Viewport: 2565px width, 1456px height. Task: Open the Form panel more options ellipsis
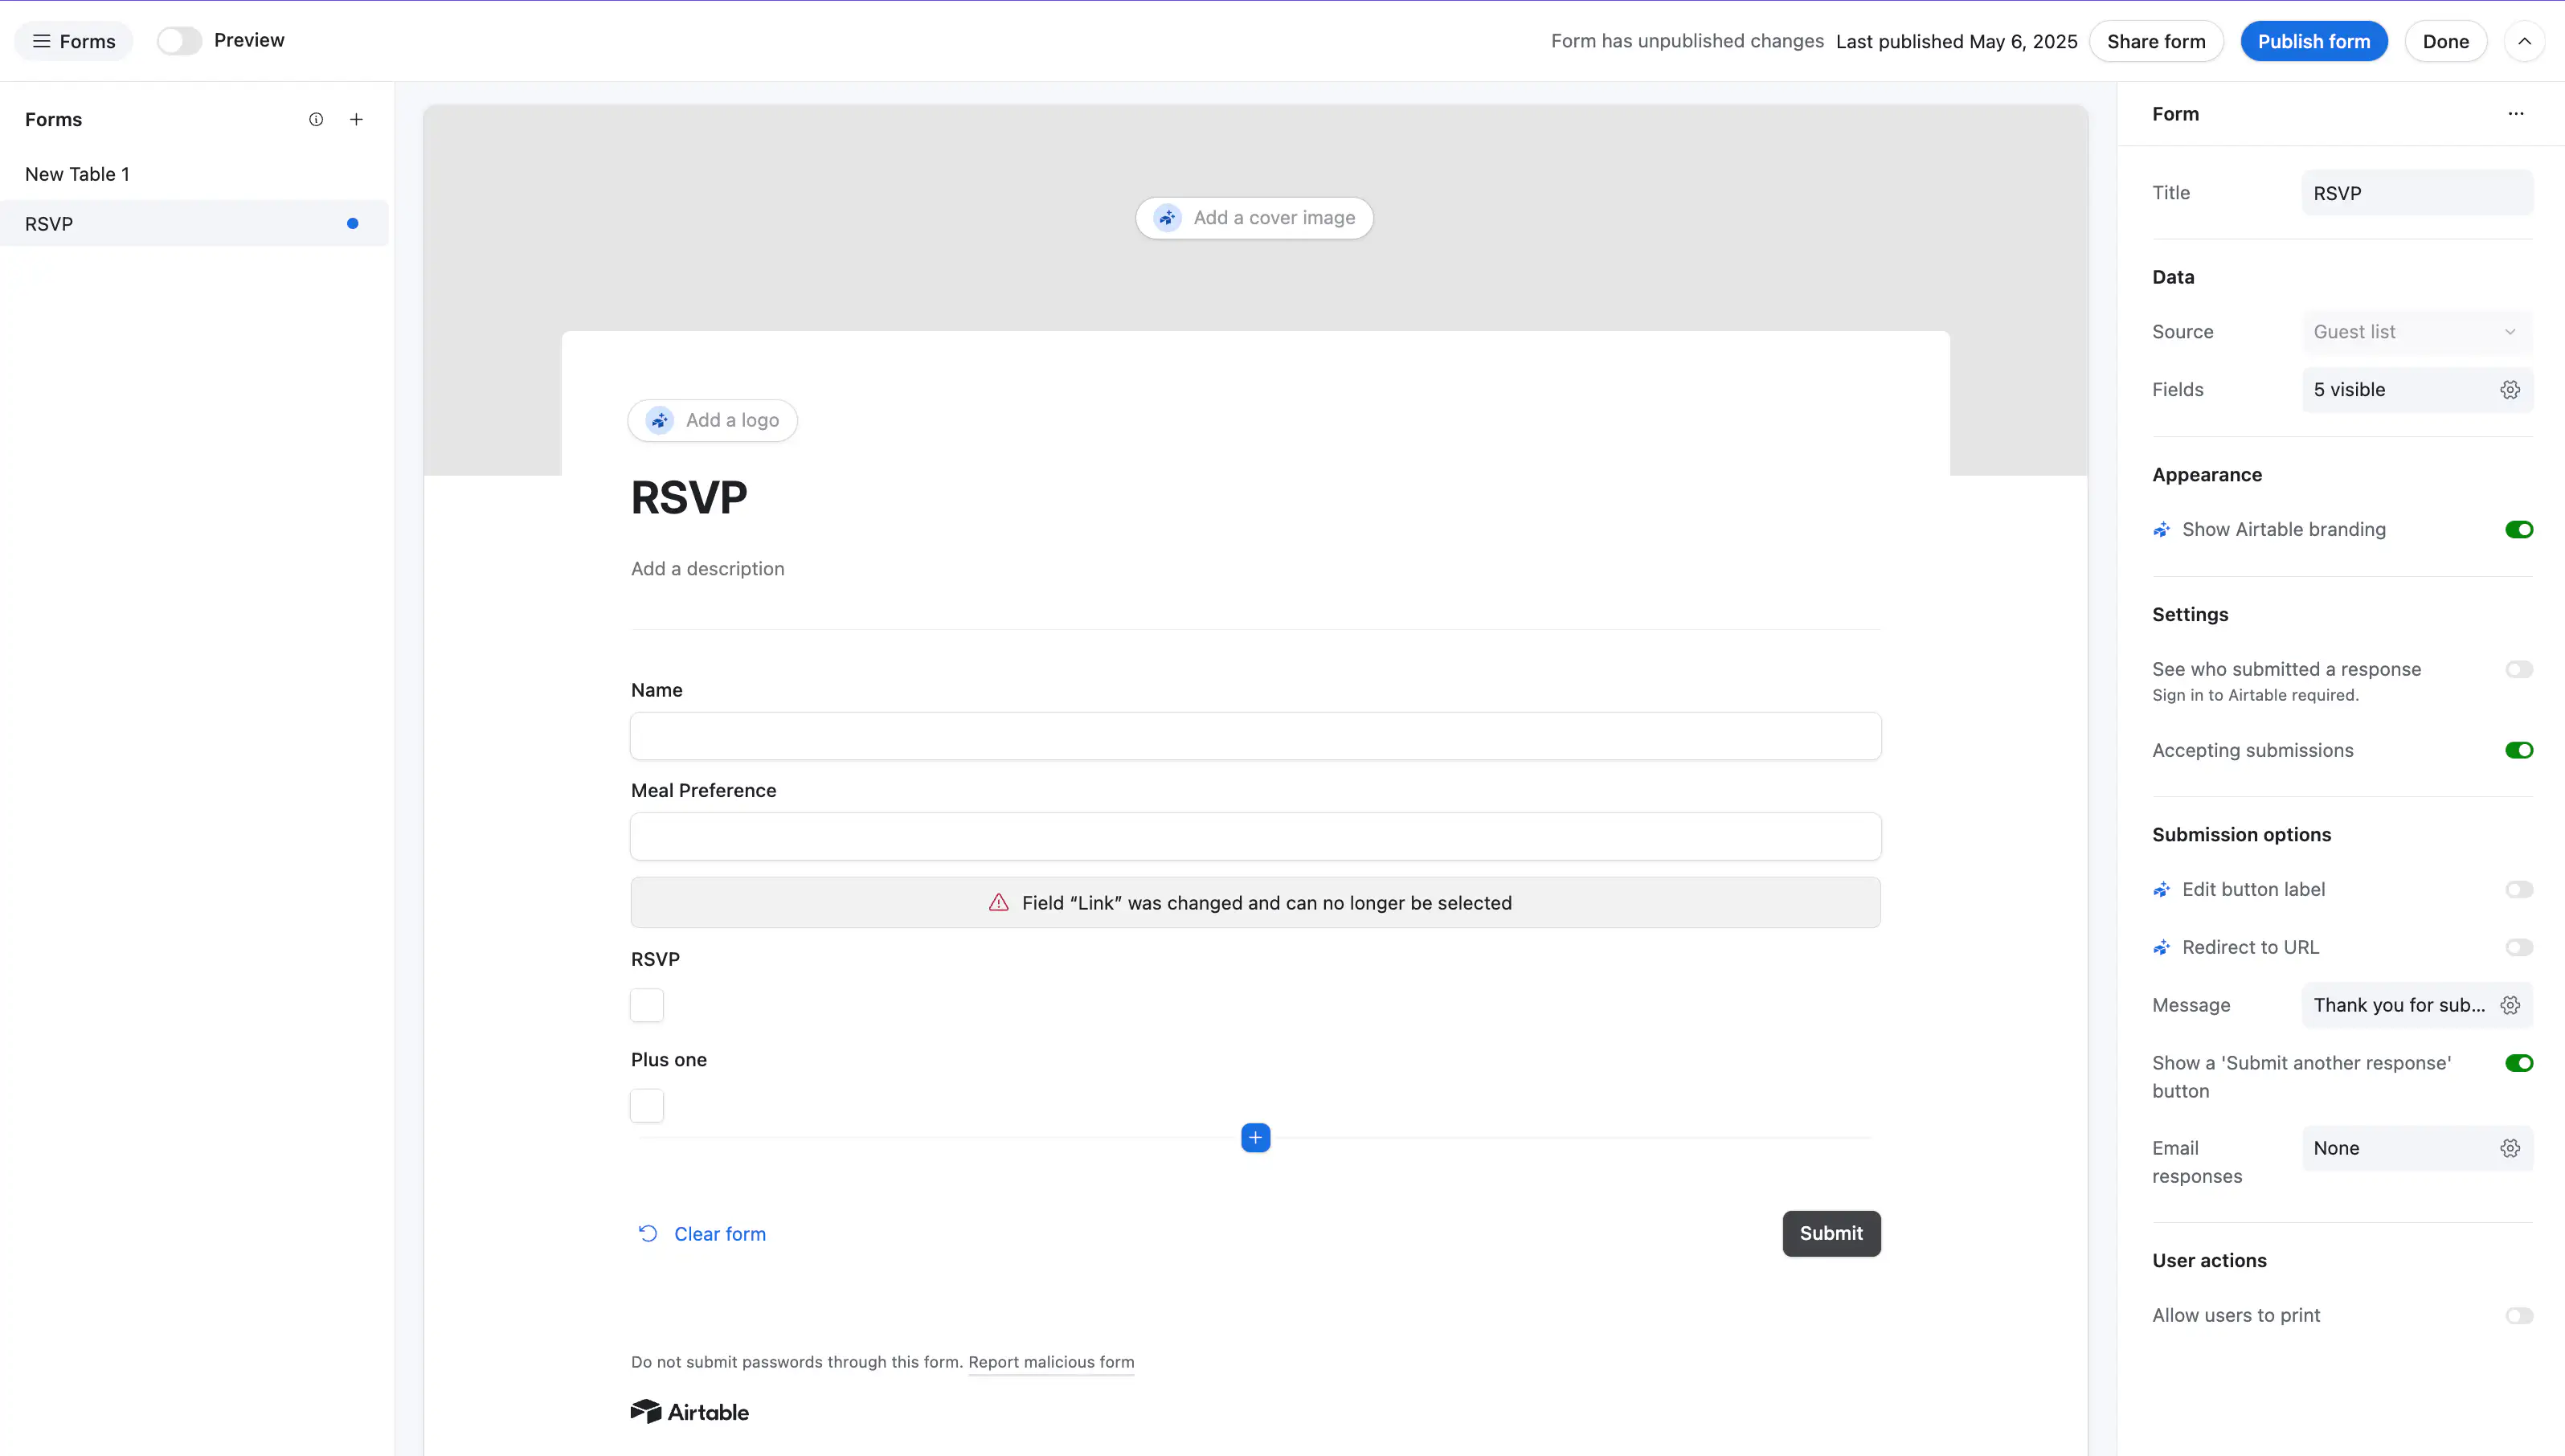[2516, 114]
